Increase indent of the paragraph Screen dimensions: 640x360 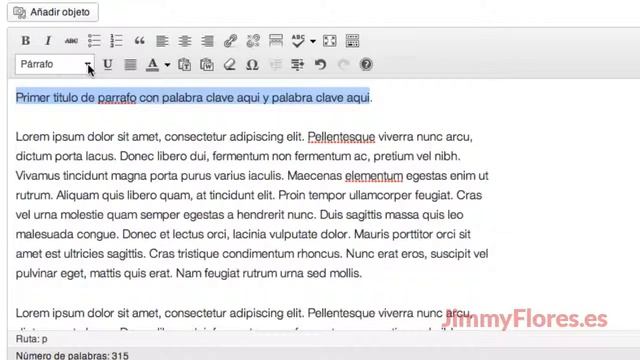coord(298,64)
